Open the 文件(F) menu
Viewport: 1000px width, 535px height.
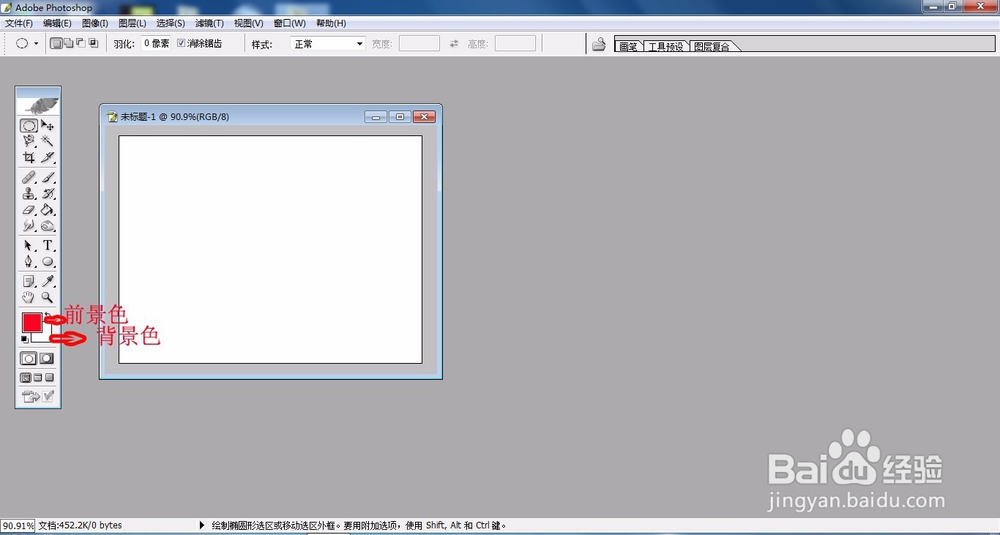click(x=18, y=23)
